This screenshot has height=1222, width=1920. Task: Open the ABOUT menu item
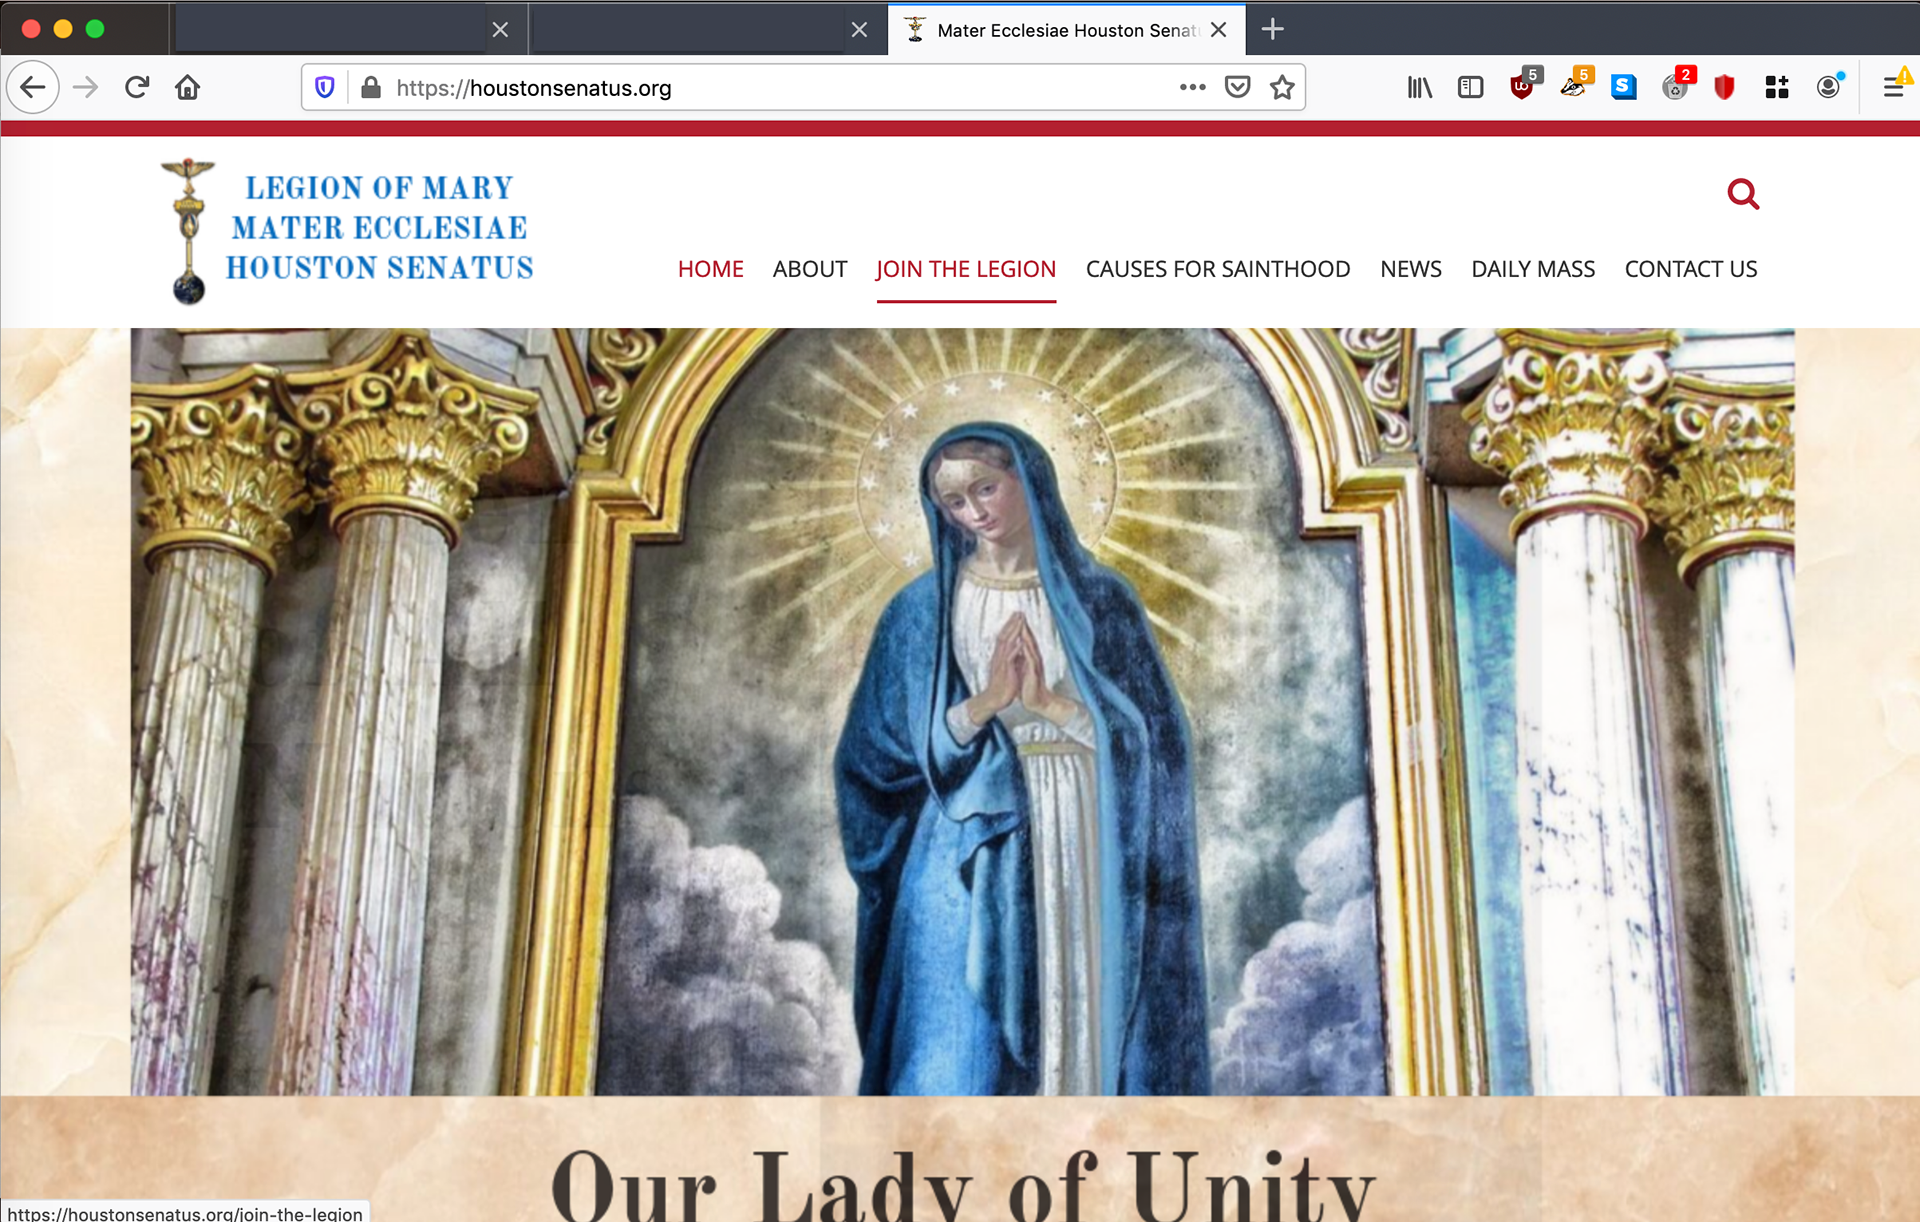(810, 269)
